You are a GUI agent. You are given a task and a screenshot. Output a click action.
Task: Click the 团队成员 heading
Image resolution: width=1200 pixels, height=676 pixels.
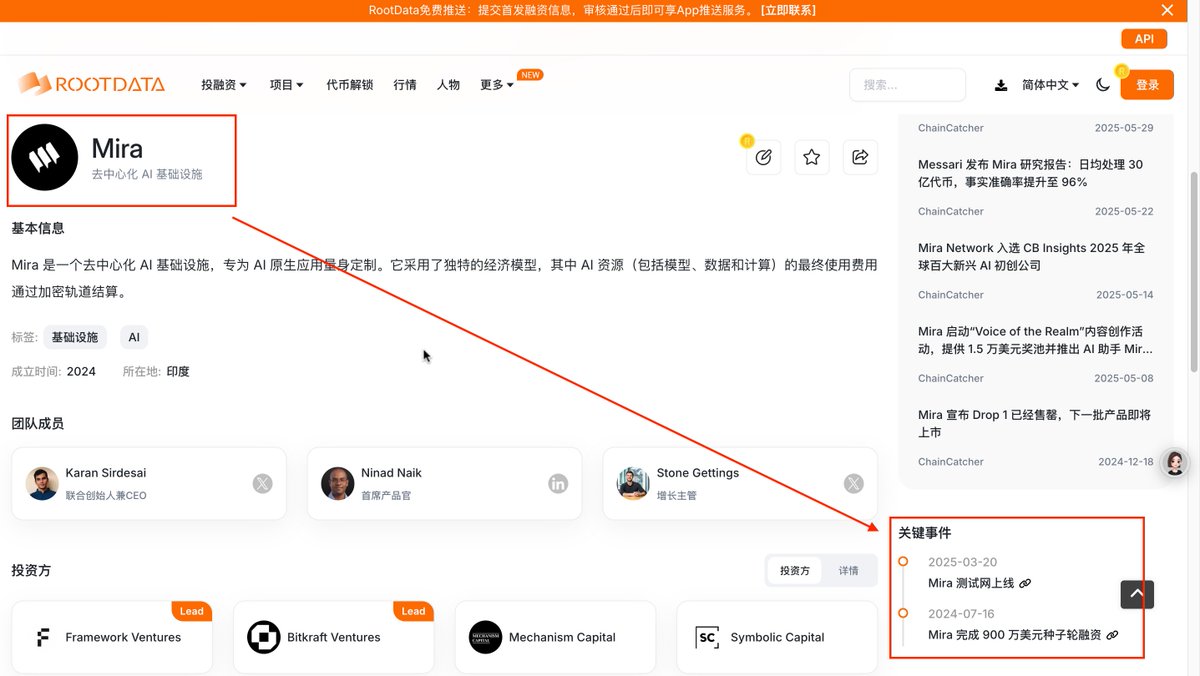pyautogui.click(x=38, y=424)
